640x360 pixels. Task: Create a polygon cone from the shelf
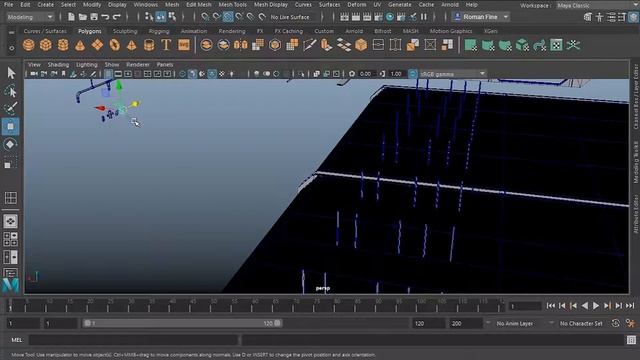pos(80,45)
